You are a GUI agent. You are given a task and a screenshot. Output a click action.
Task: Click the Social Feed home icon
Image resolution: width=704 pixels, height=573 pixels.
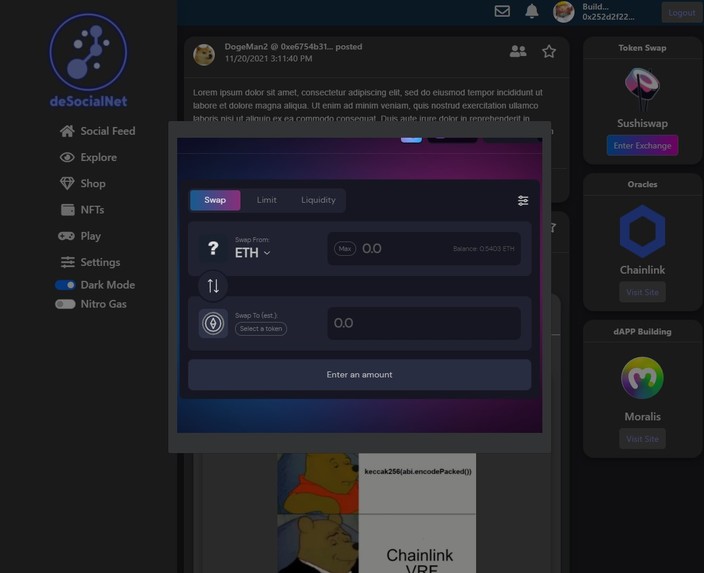(x=67, y=131)
